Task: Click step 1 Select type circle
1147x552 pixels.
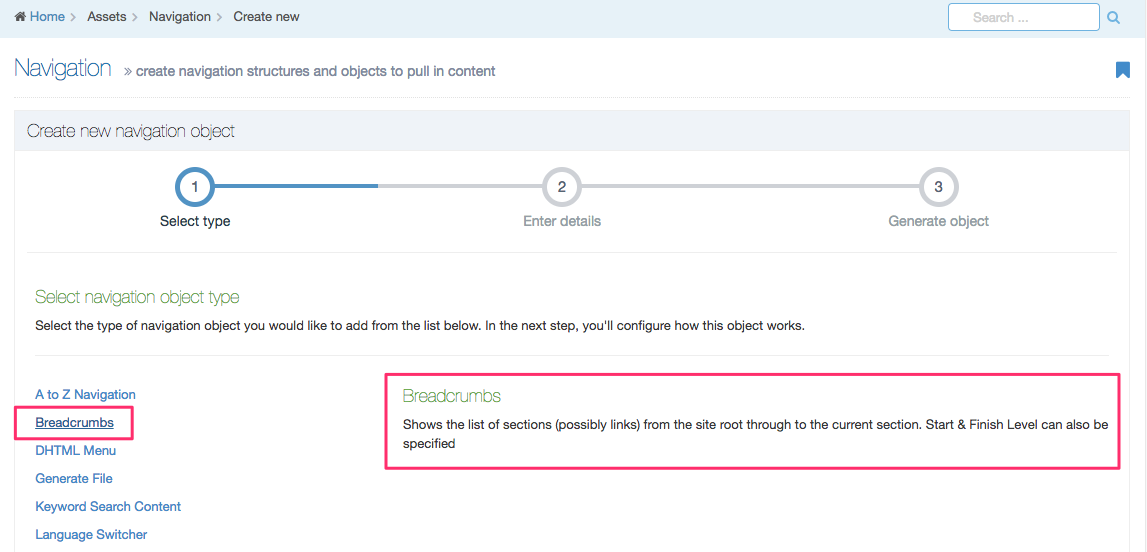Action: tap(195, 187)
